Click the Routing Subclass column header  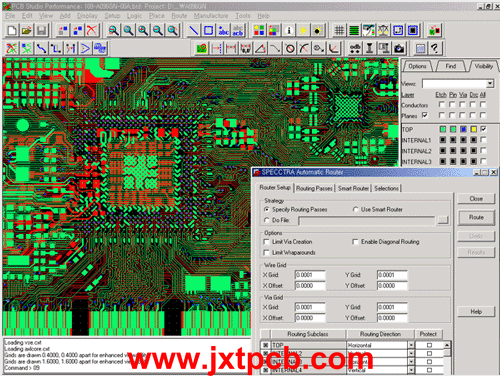[308, 334]
